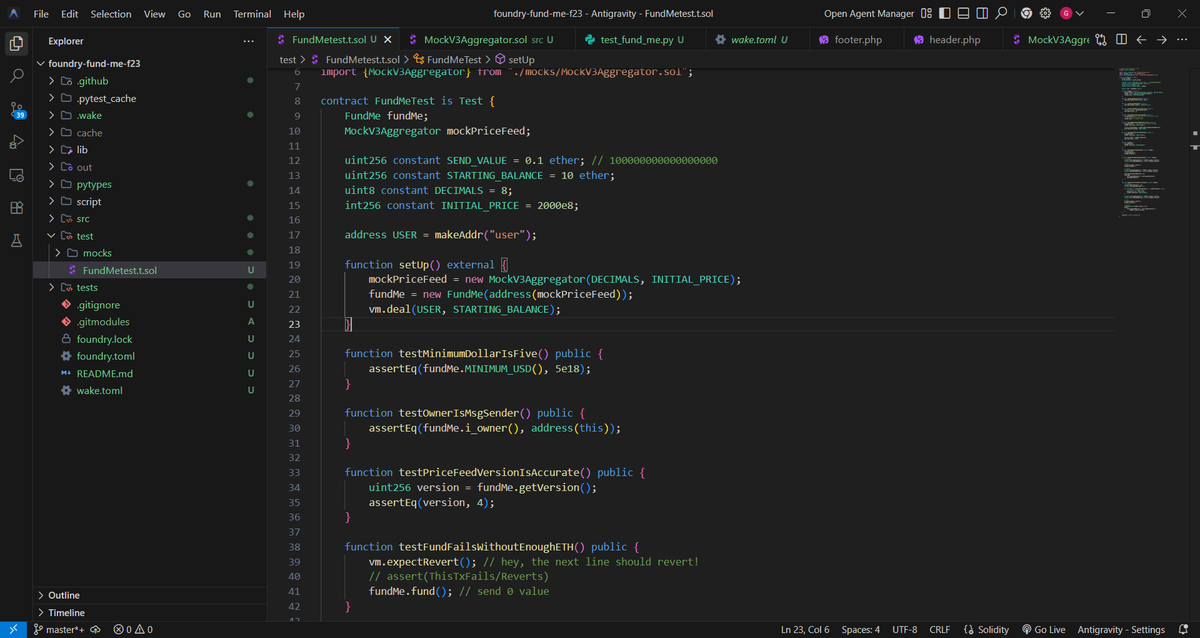Image resolution: width=1200 pixels, height=638 pixels.
Task: Click the publish to cloud sync icon
Action: (x=96, y=629)
